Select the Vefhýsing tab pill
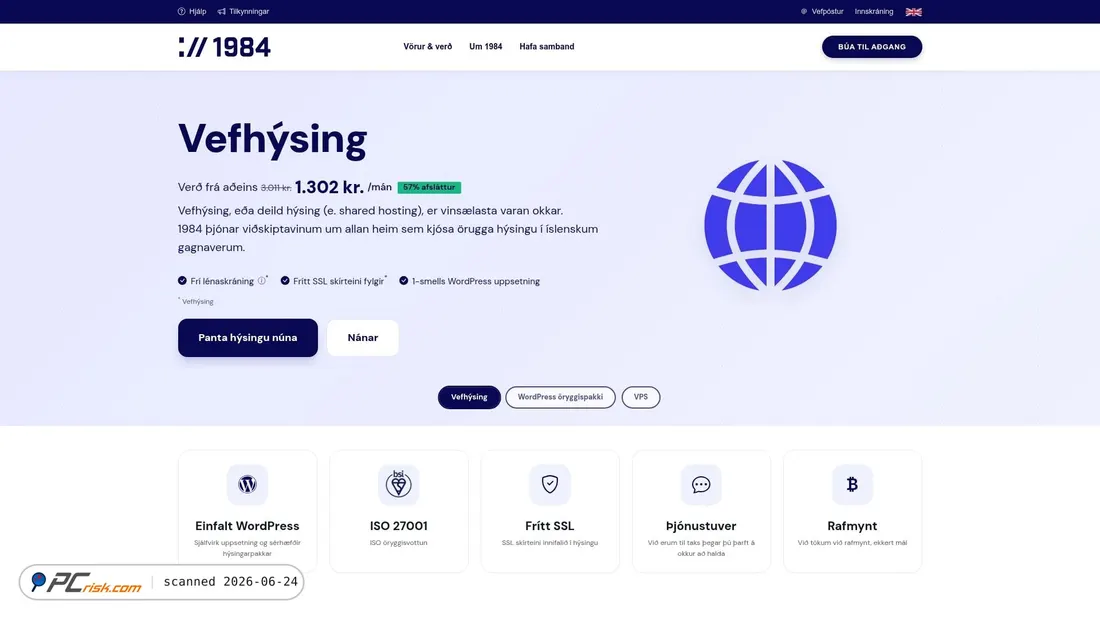Image resolution: width=1100 pixels, height=619 pixels. 469,397
